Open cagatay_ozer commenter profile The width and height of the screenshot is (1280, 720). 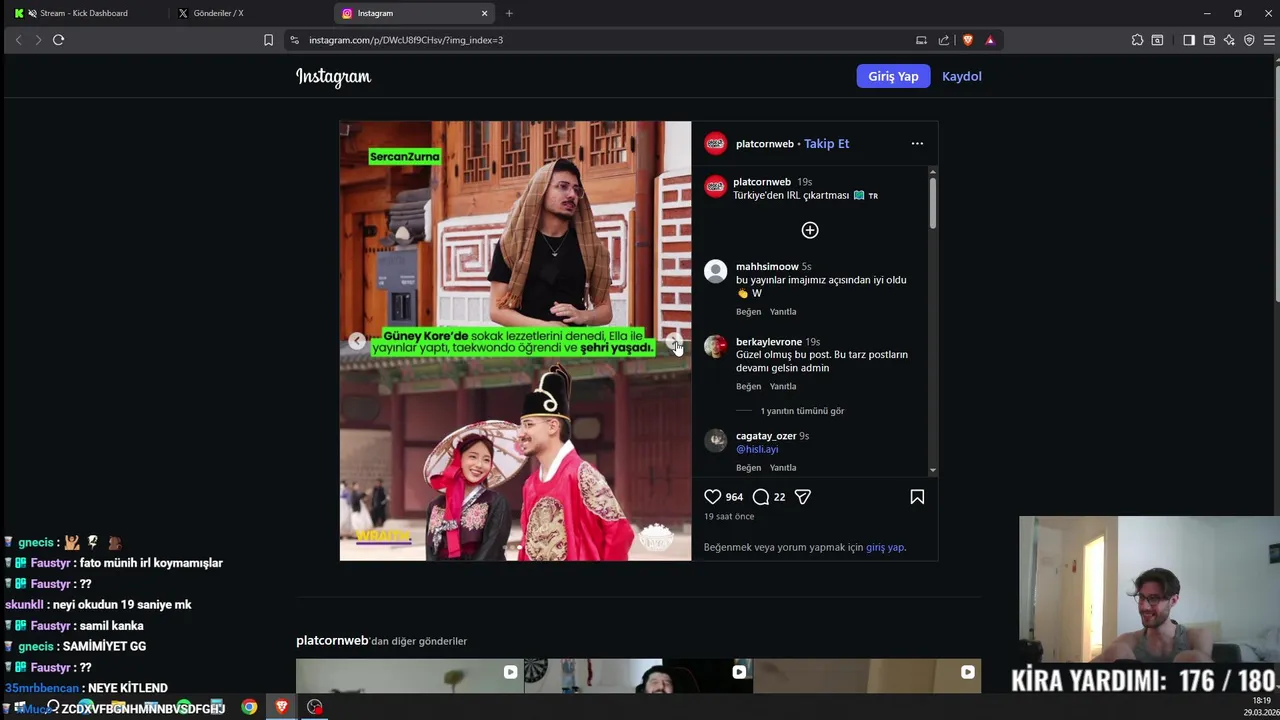click(x=766, y=436)
